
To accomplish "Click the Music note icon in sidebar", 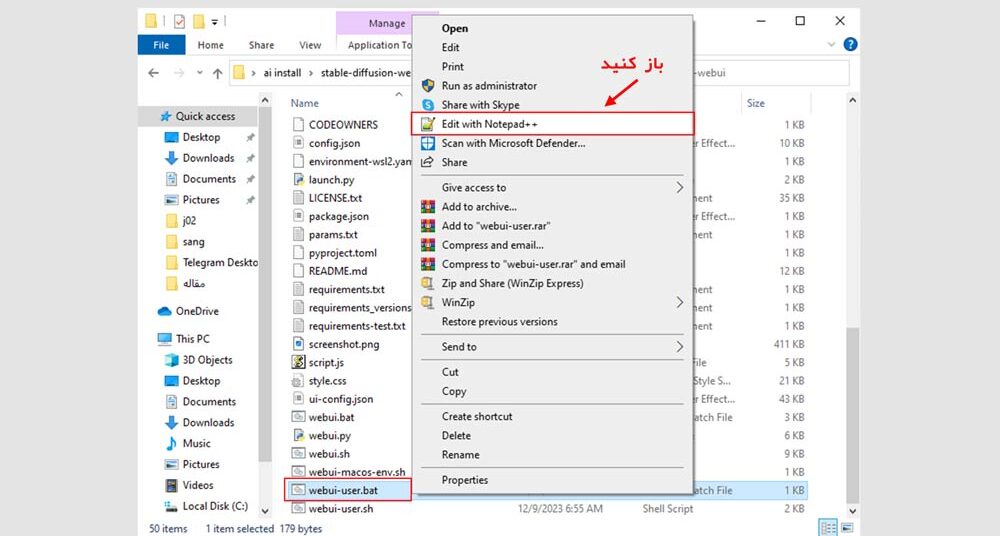I will (172, 443).
